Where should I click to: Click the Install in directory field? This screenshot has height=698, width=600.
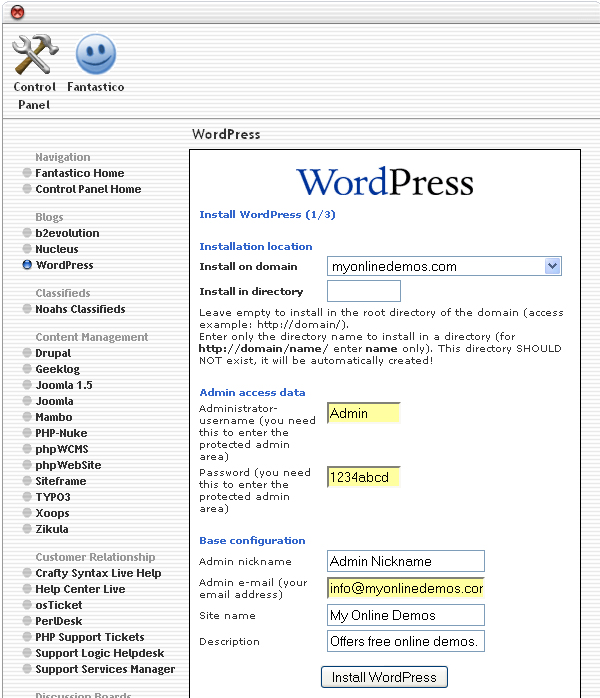364,291
